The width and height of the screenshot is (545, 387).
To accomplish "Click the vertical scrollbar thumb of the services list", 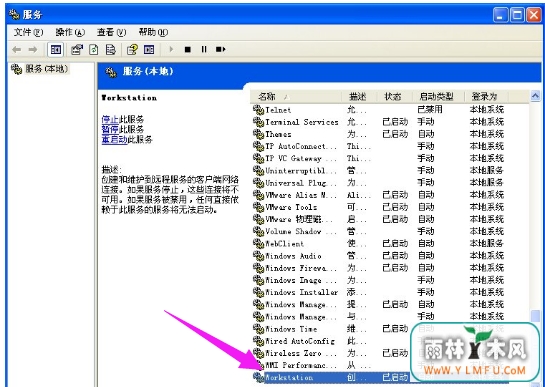I will pos(535,317).
